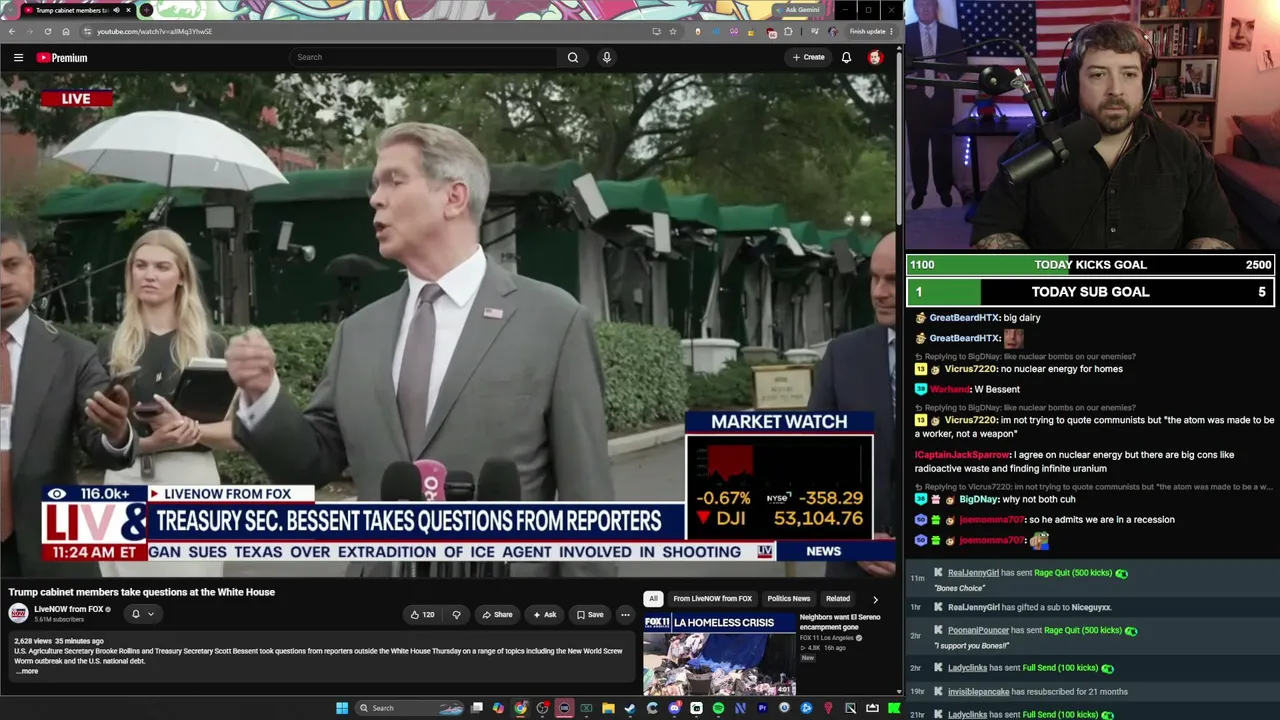Image resolution: width=1280 pixels, height=720 pixels.
Task: Click the Today Sub Goal progress bar
Action: 1091,292
